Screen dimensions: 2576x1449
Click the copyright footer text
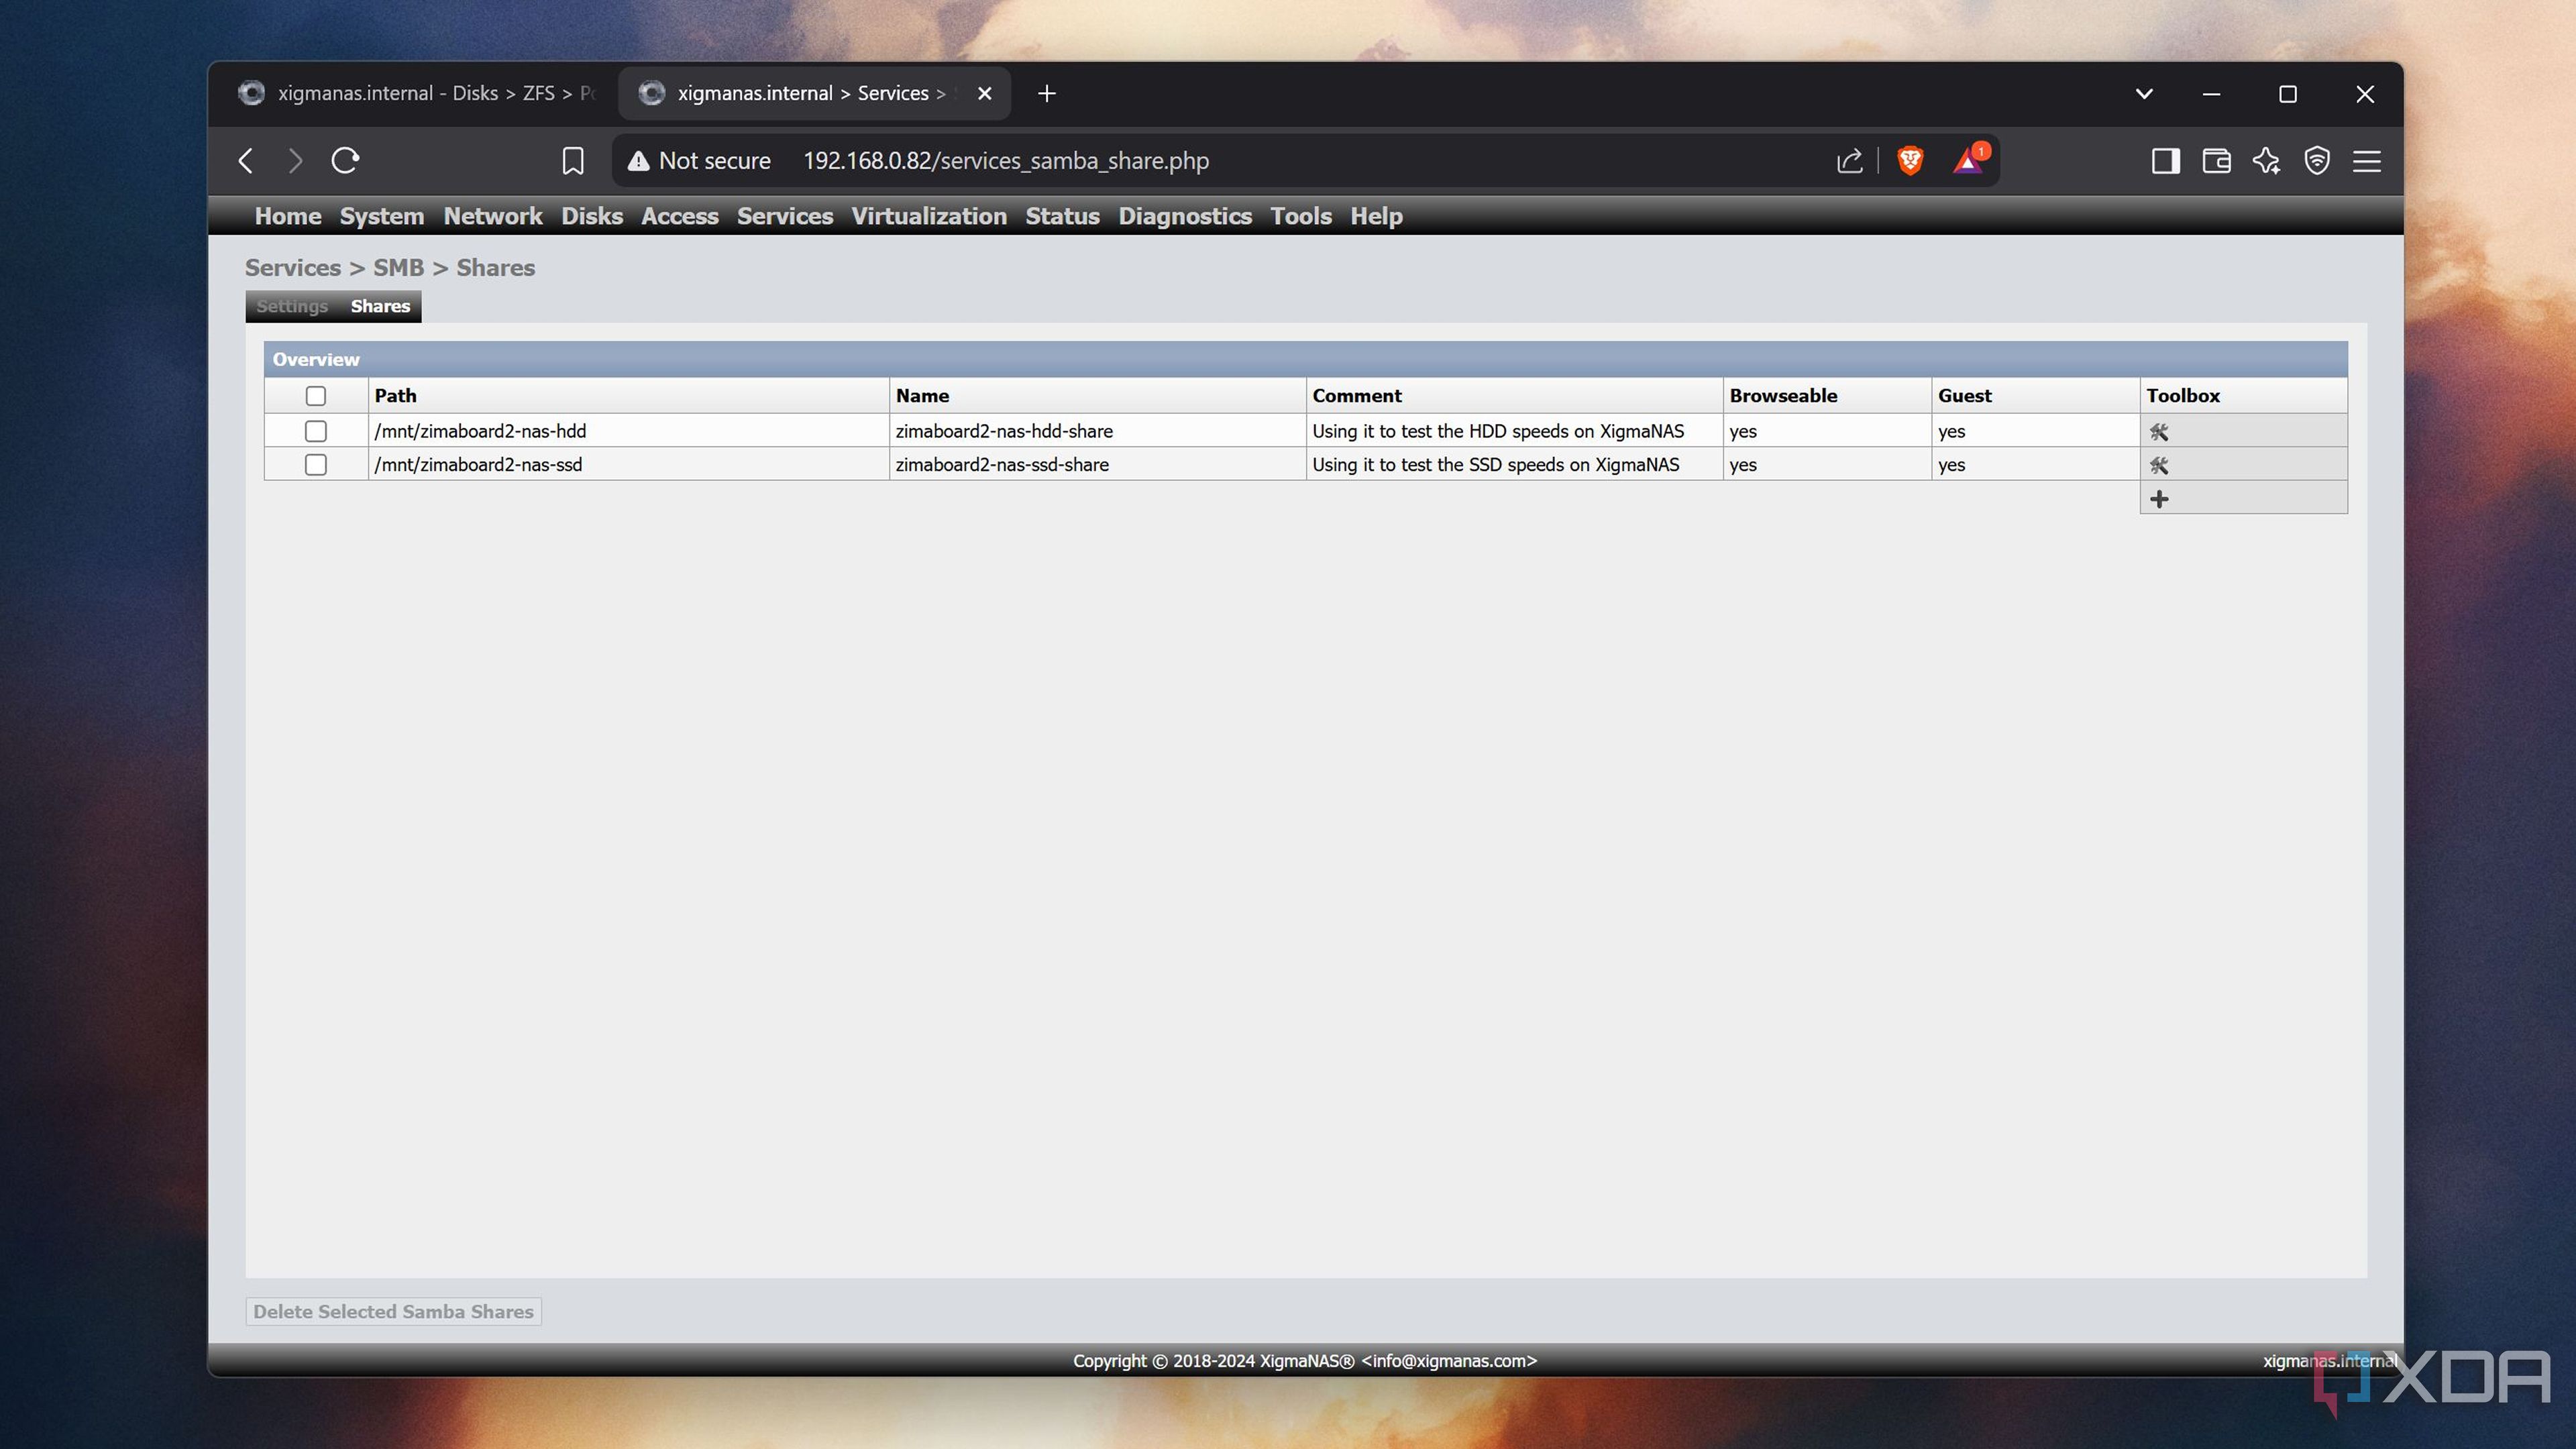[x=1305, y=1361]
